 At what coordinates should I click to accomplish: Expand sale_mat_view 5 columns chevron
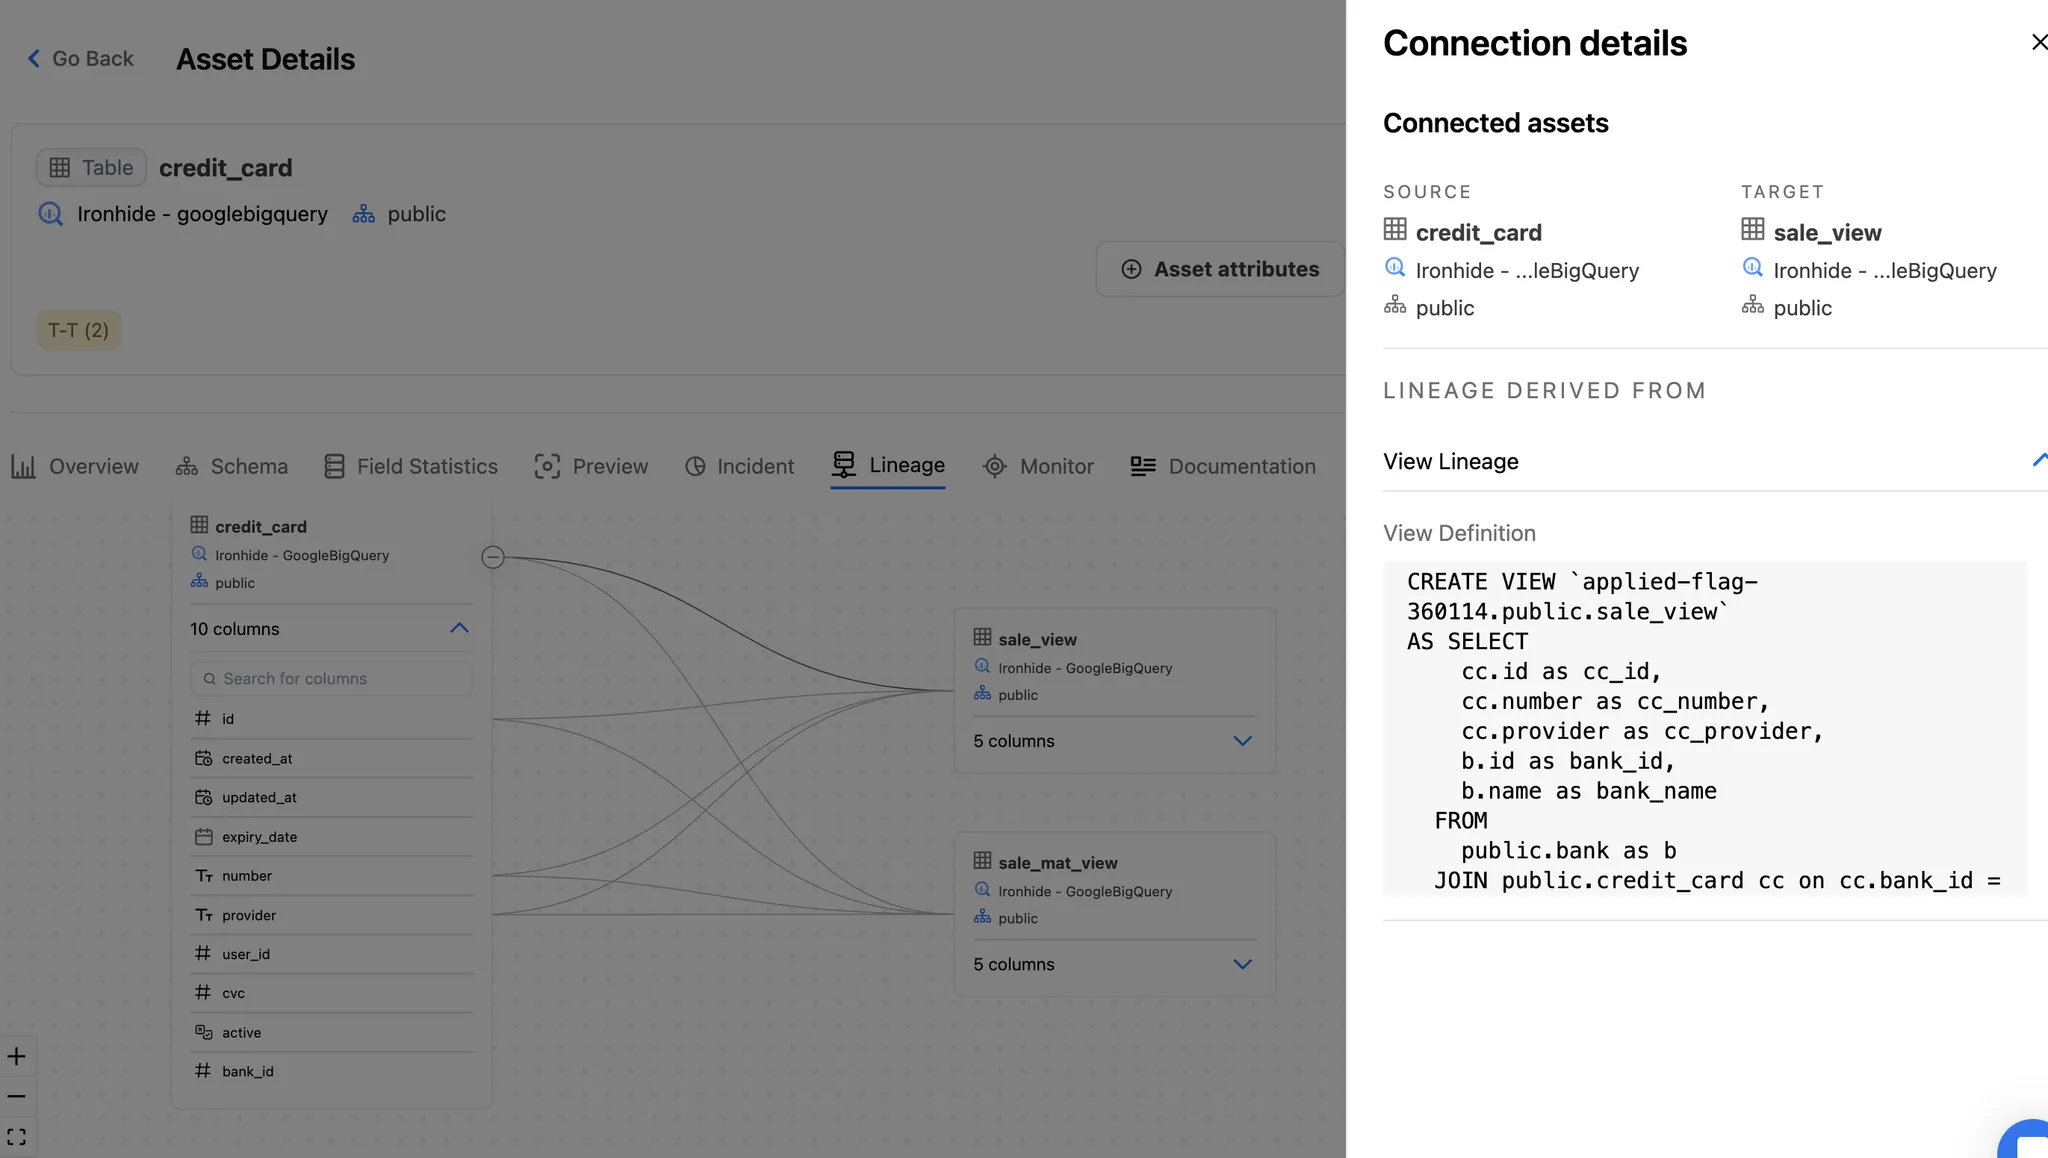(1242, 964)
